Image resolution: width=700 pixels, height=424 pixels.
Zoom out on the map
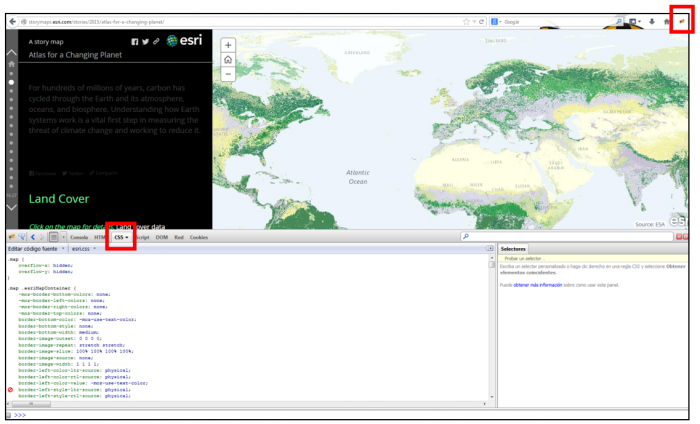[228, 74]
